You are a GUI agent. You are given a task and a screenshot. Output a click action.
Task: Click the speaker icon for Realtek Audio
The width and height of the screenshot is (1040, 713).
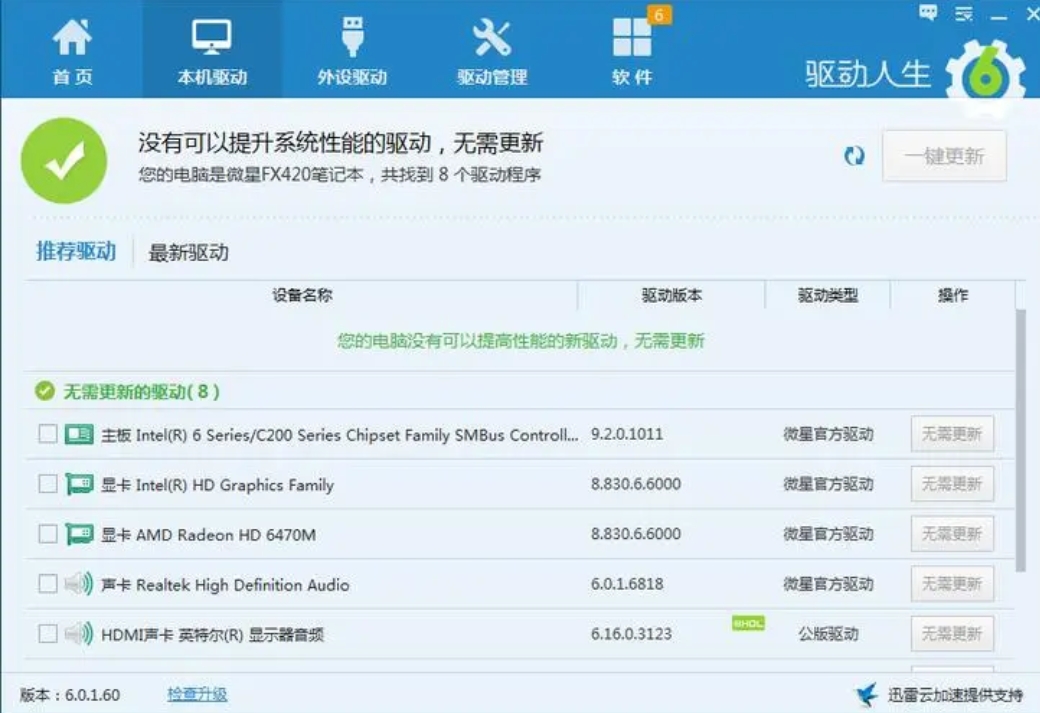click(x=79, y=584)
